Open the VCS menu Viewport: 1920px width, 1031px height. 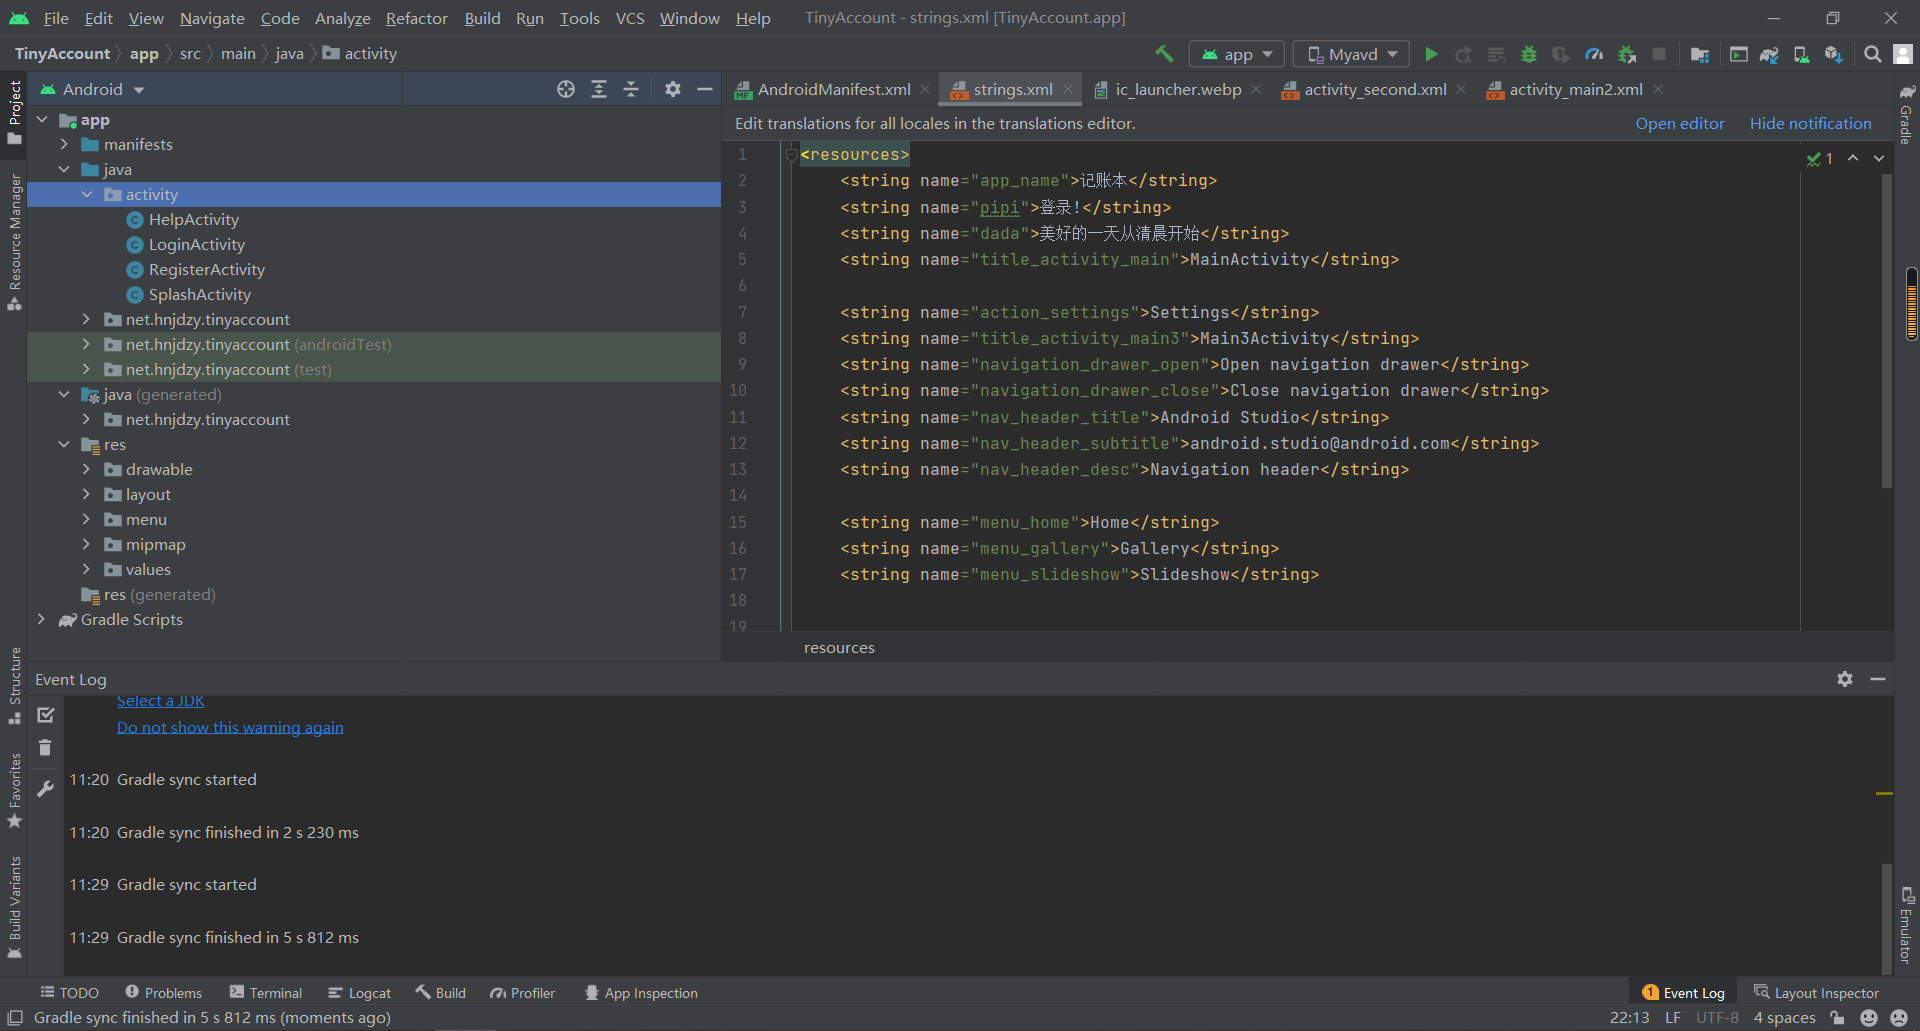630,18
